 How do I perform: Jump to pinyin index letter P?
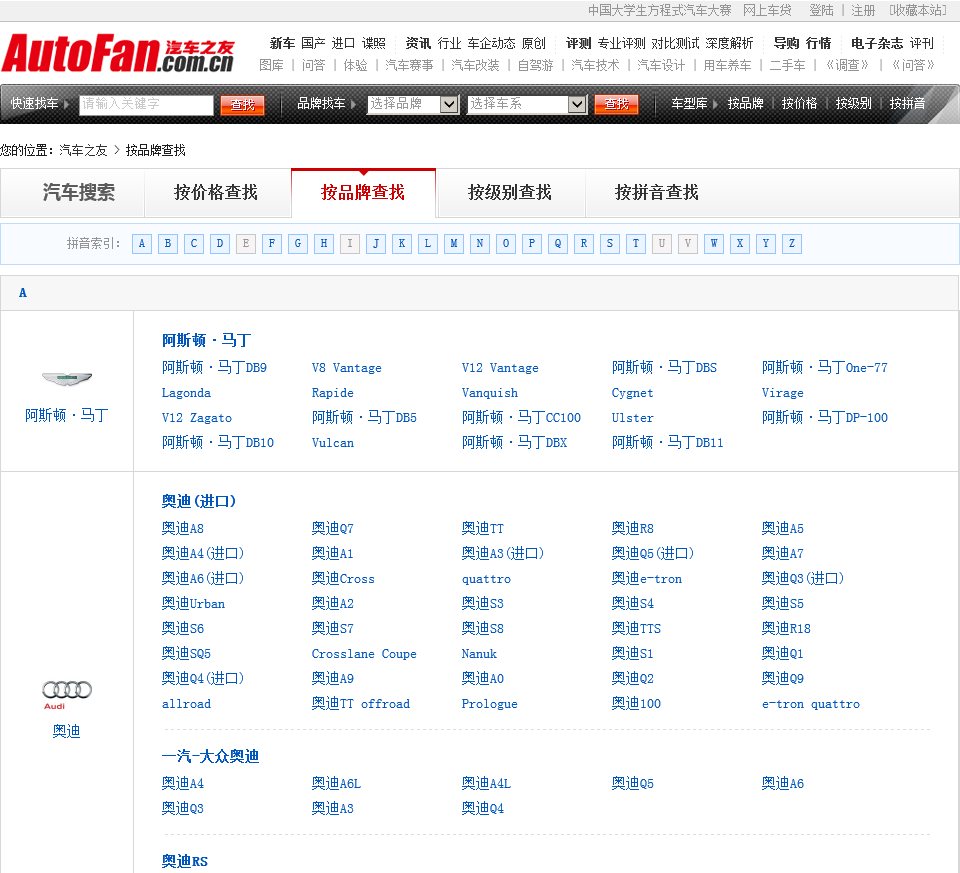(532, 244)
